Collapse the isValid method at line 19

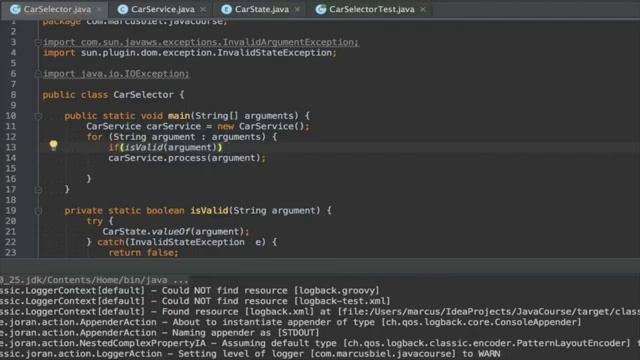click(38, 211)
